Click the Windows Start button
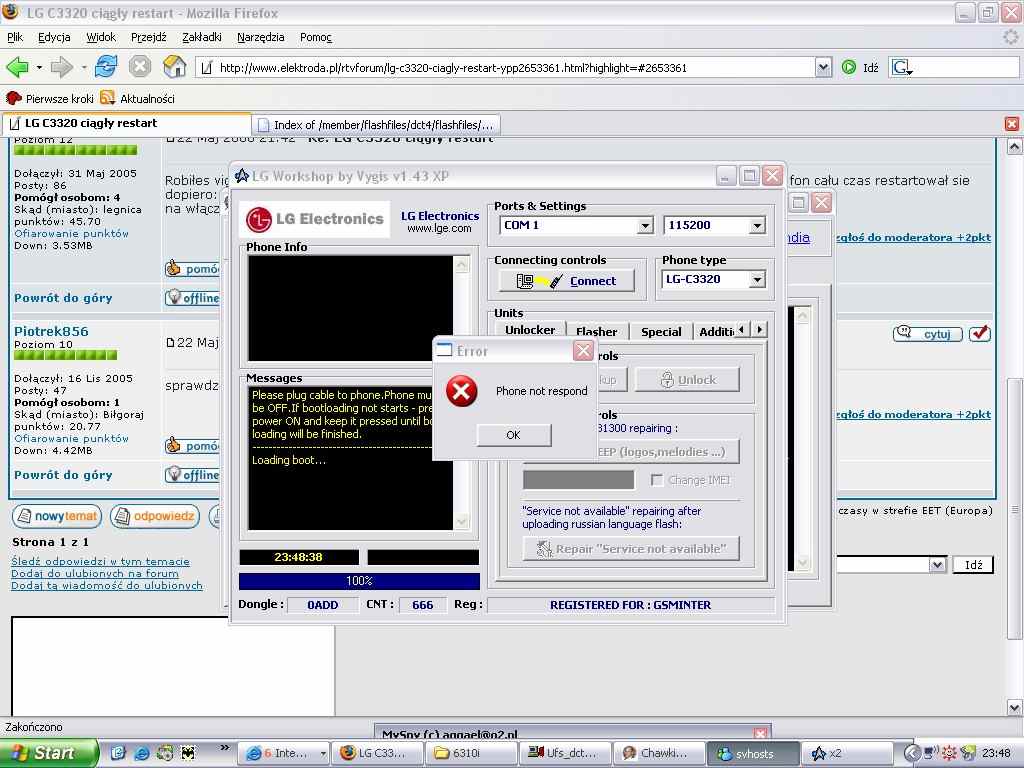The height and width of the screenshot is (768, 1024). point(48,753)
